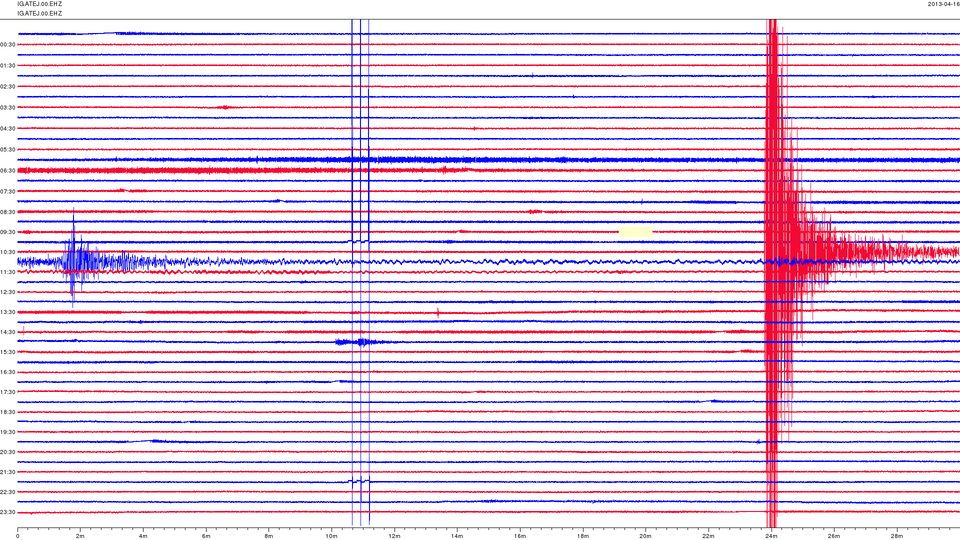Click the 12m axis tick label

tap(394, 536)
